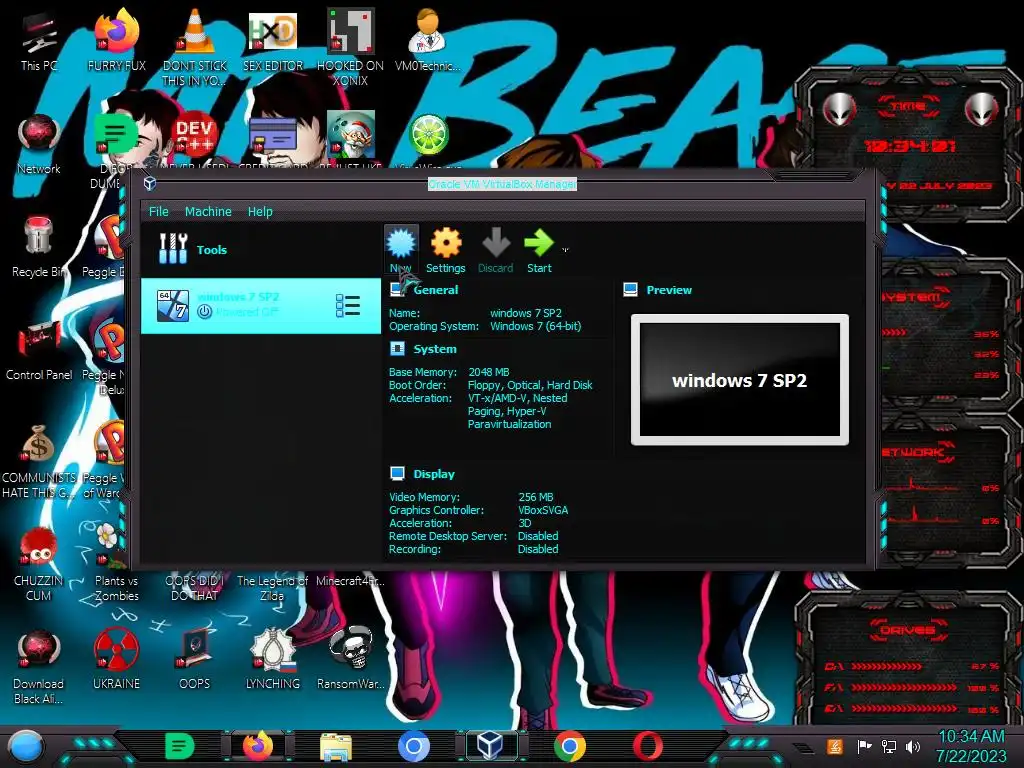Open the Help menu

260,212
